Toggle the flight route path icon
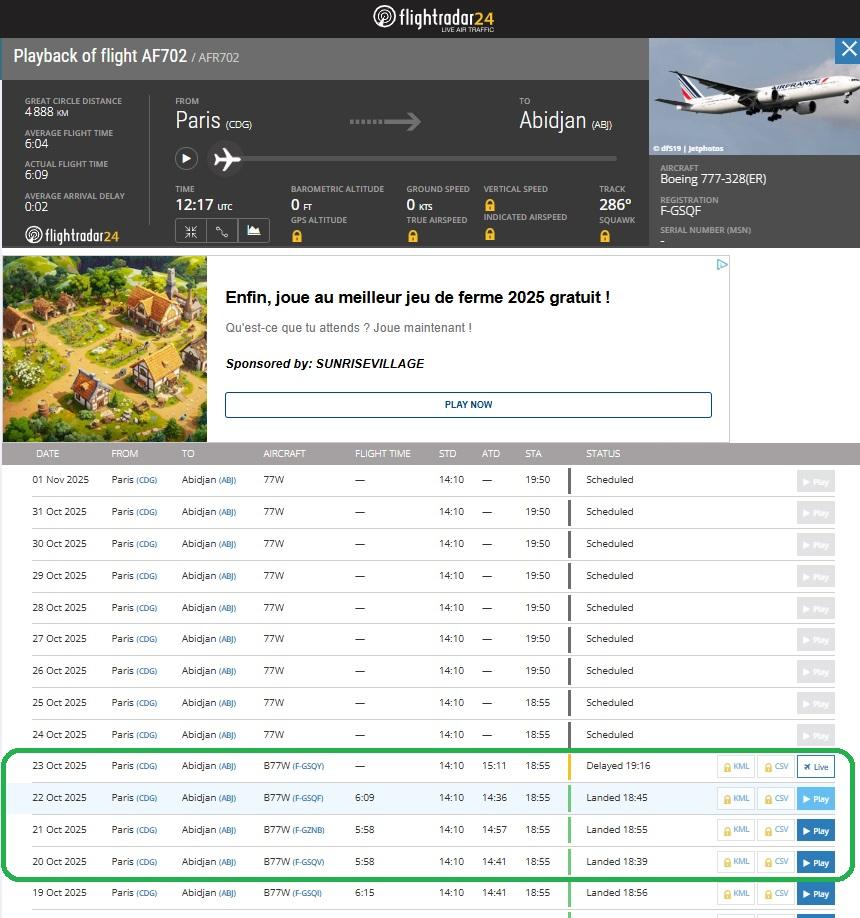860x918 pixels. pos(222,231)
